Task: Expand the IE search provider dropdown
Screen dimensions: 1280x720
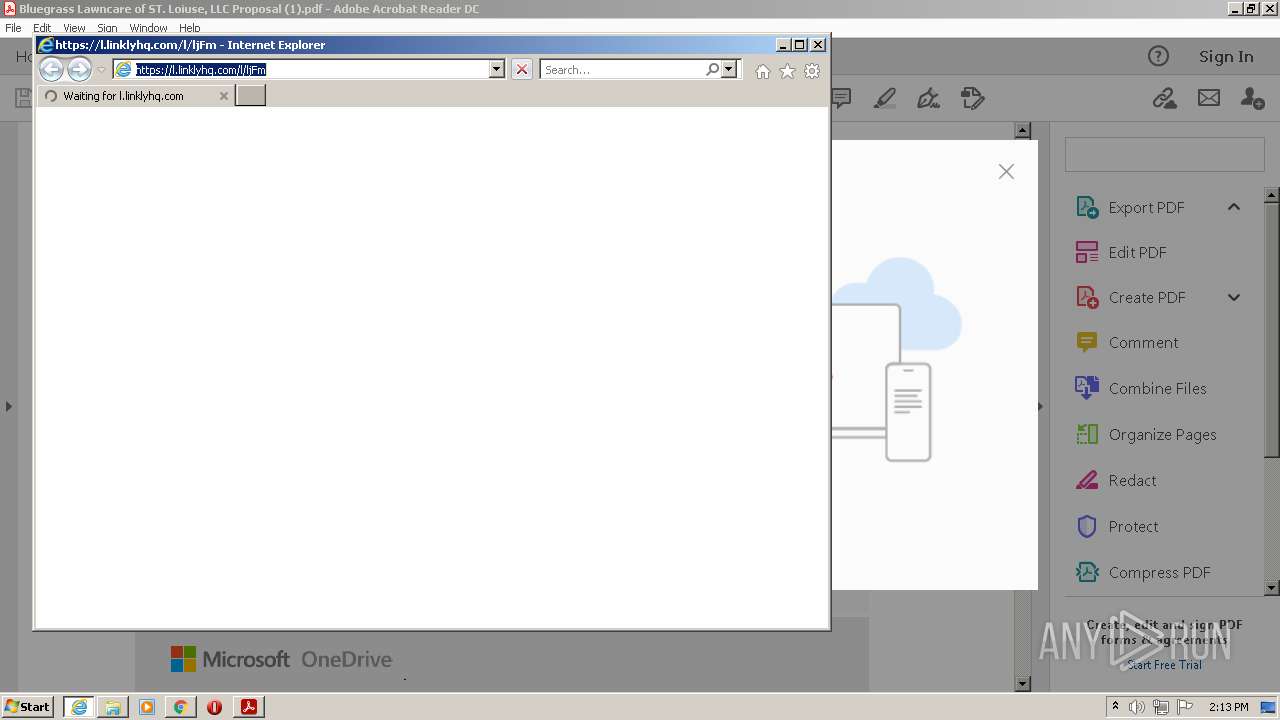Action: [x=729, y=70]
